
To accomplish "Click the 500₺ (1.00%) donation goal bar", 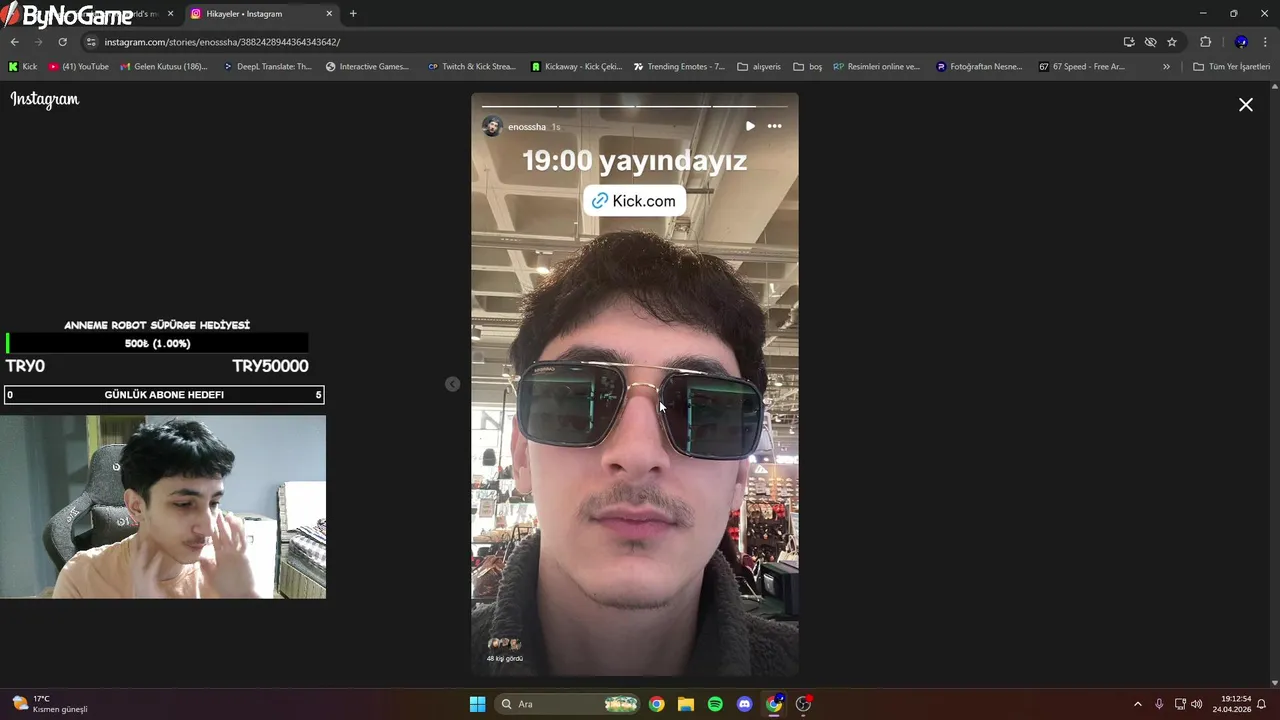I will (x=157, y=343).
